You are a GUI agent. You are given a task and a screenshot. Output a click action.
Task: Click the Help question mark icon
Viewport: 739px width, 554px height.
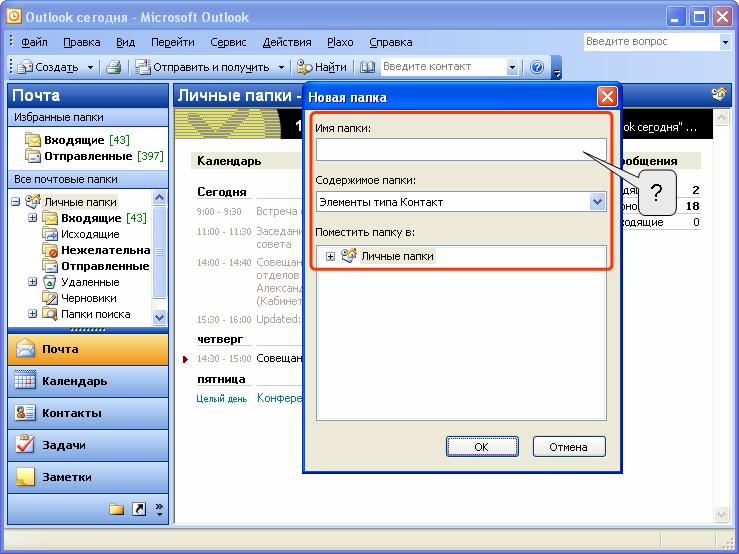(x=537, y=67)
